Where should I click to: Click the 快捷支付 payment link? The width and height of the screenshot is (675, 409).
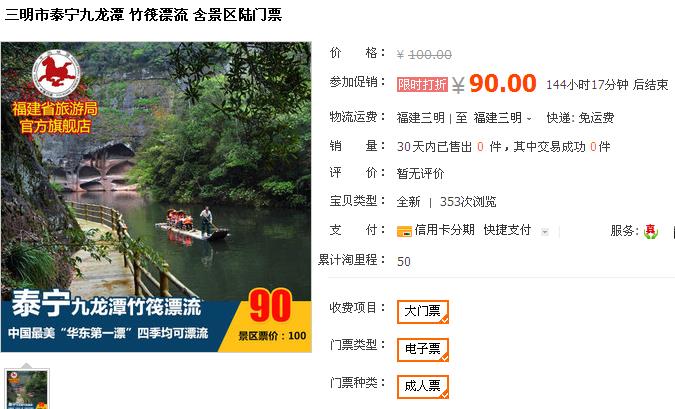point(507,230)
